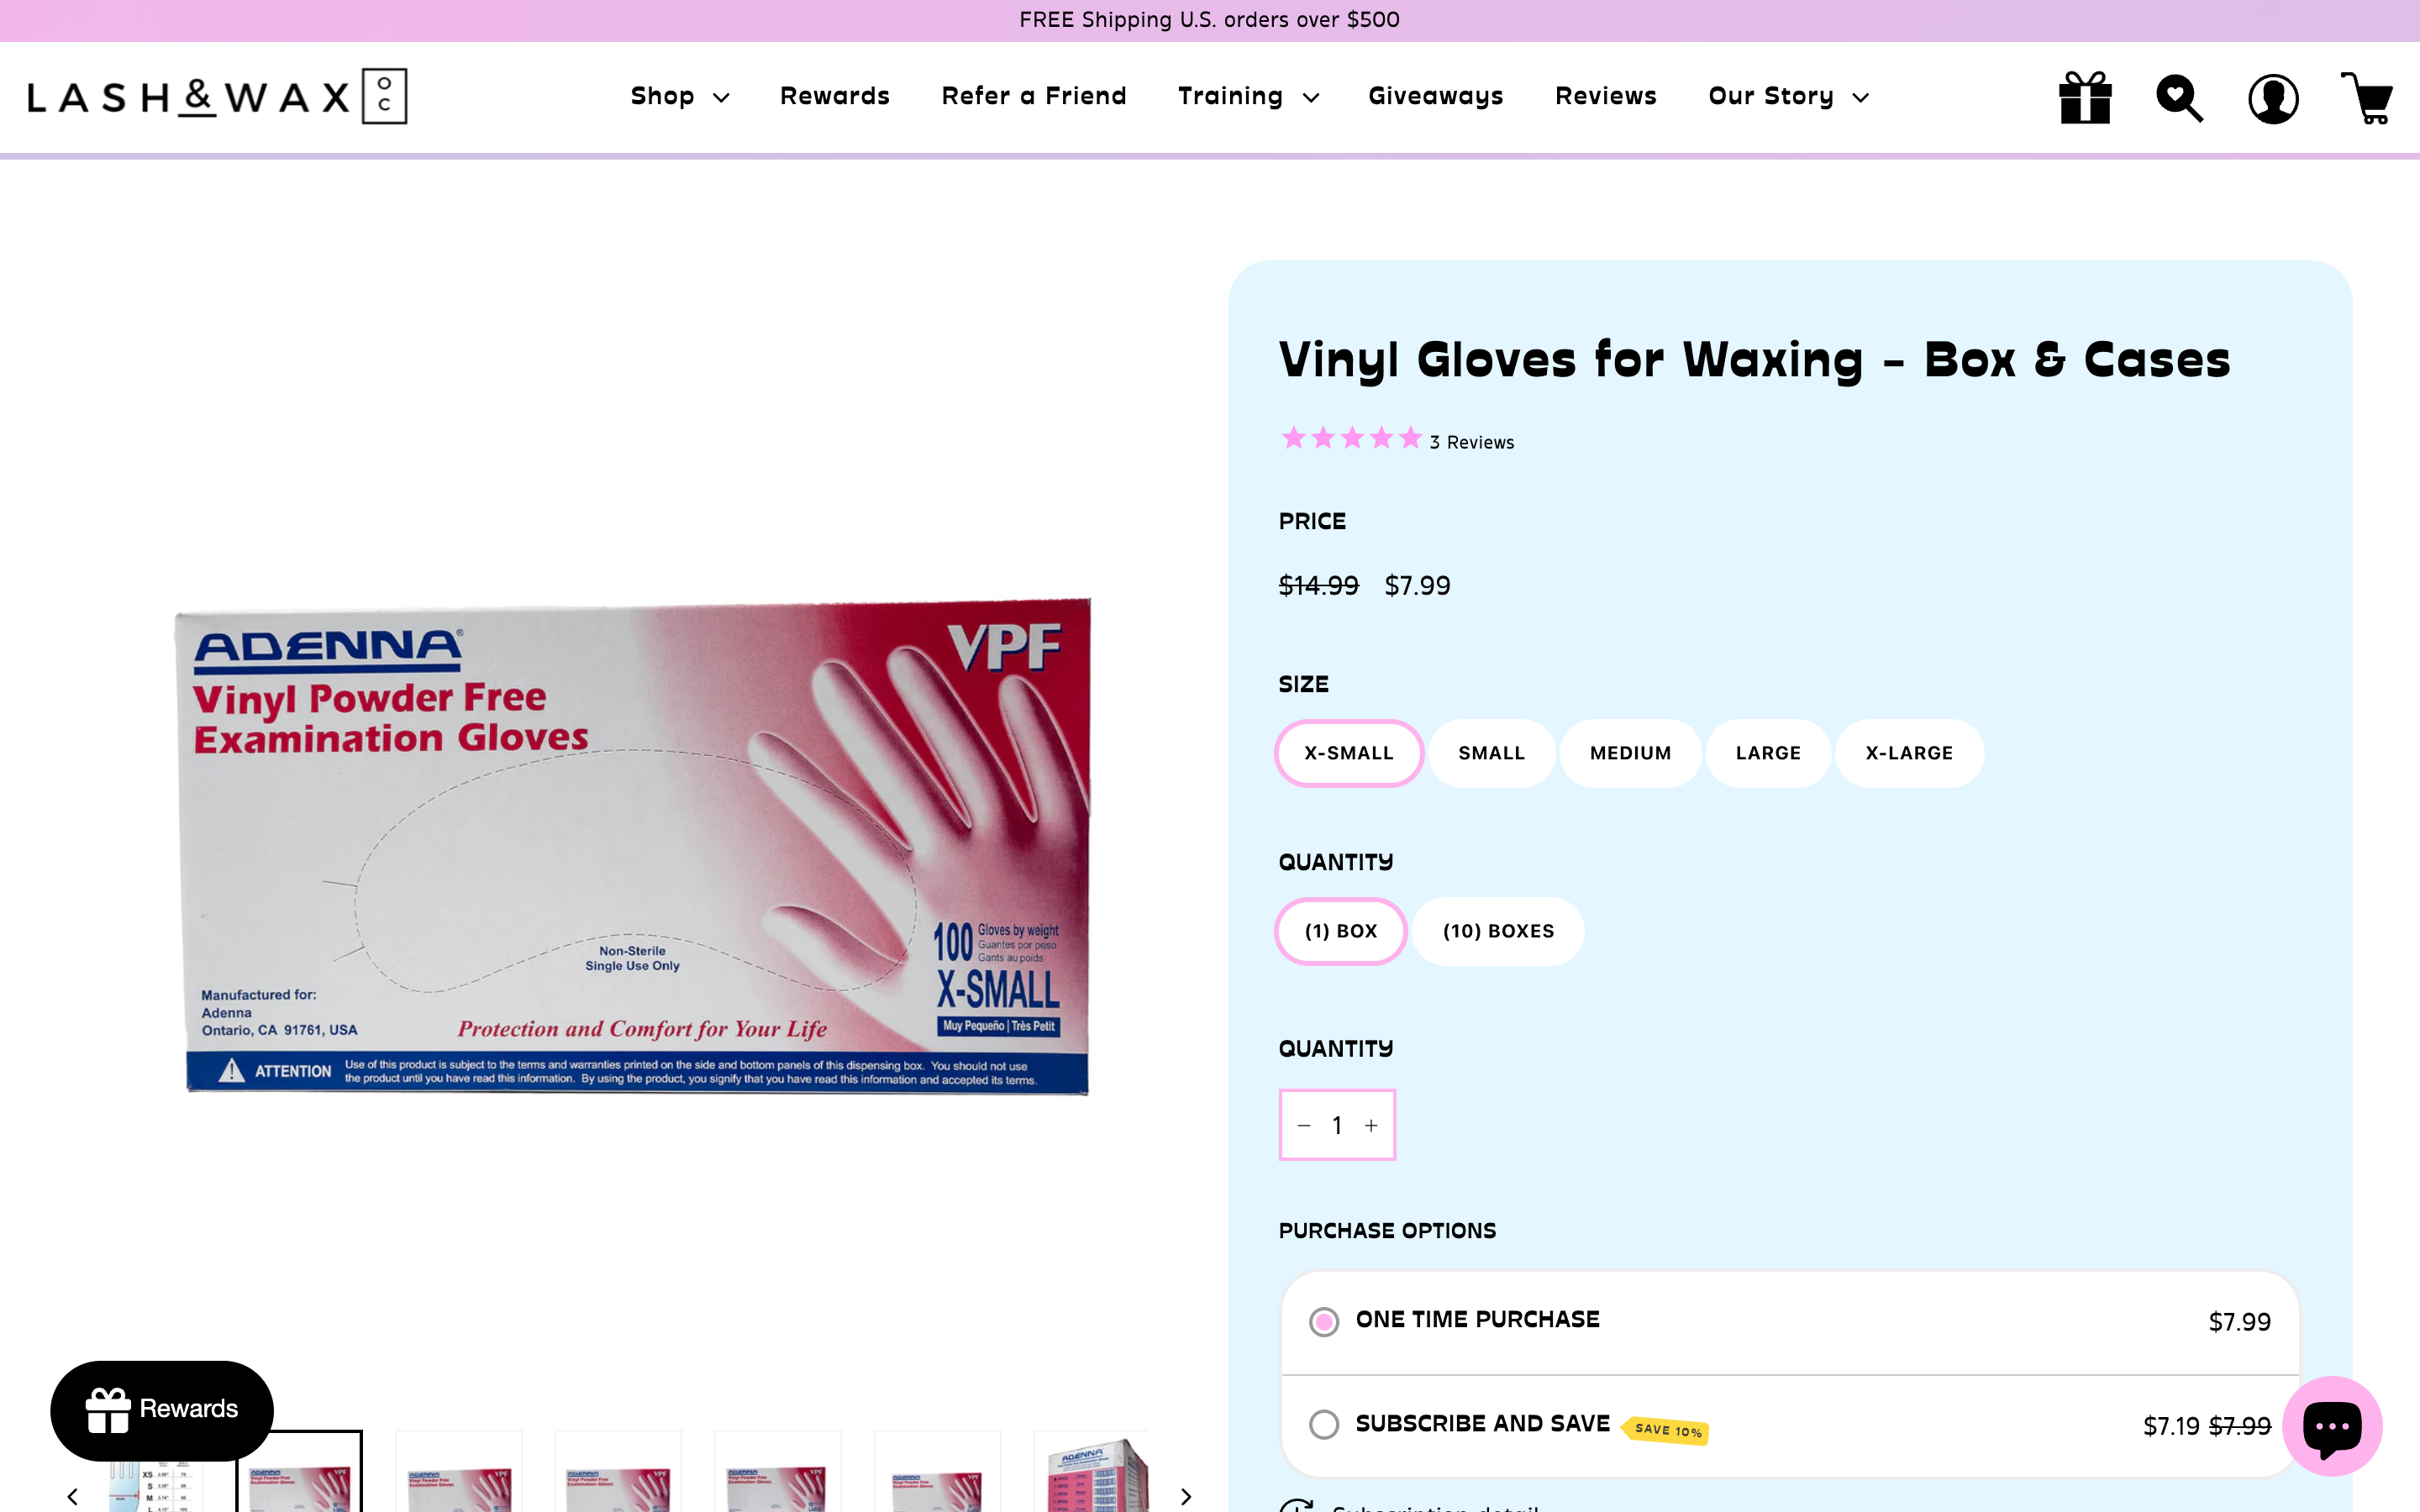Open the account profile icon
This screenshot has height=1512, width=2420.
coord(2273,98)
